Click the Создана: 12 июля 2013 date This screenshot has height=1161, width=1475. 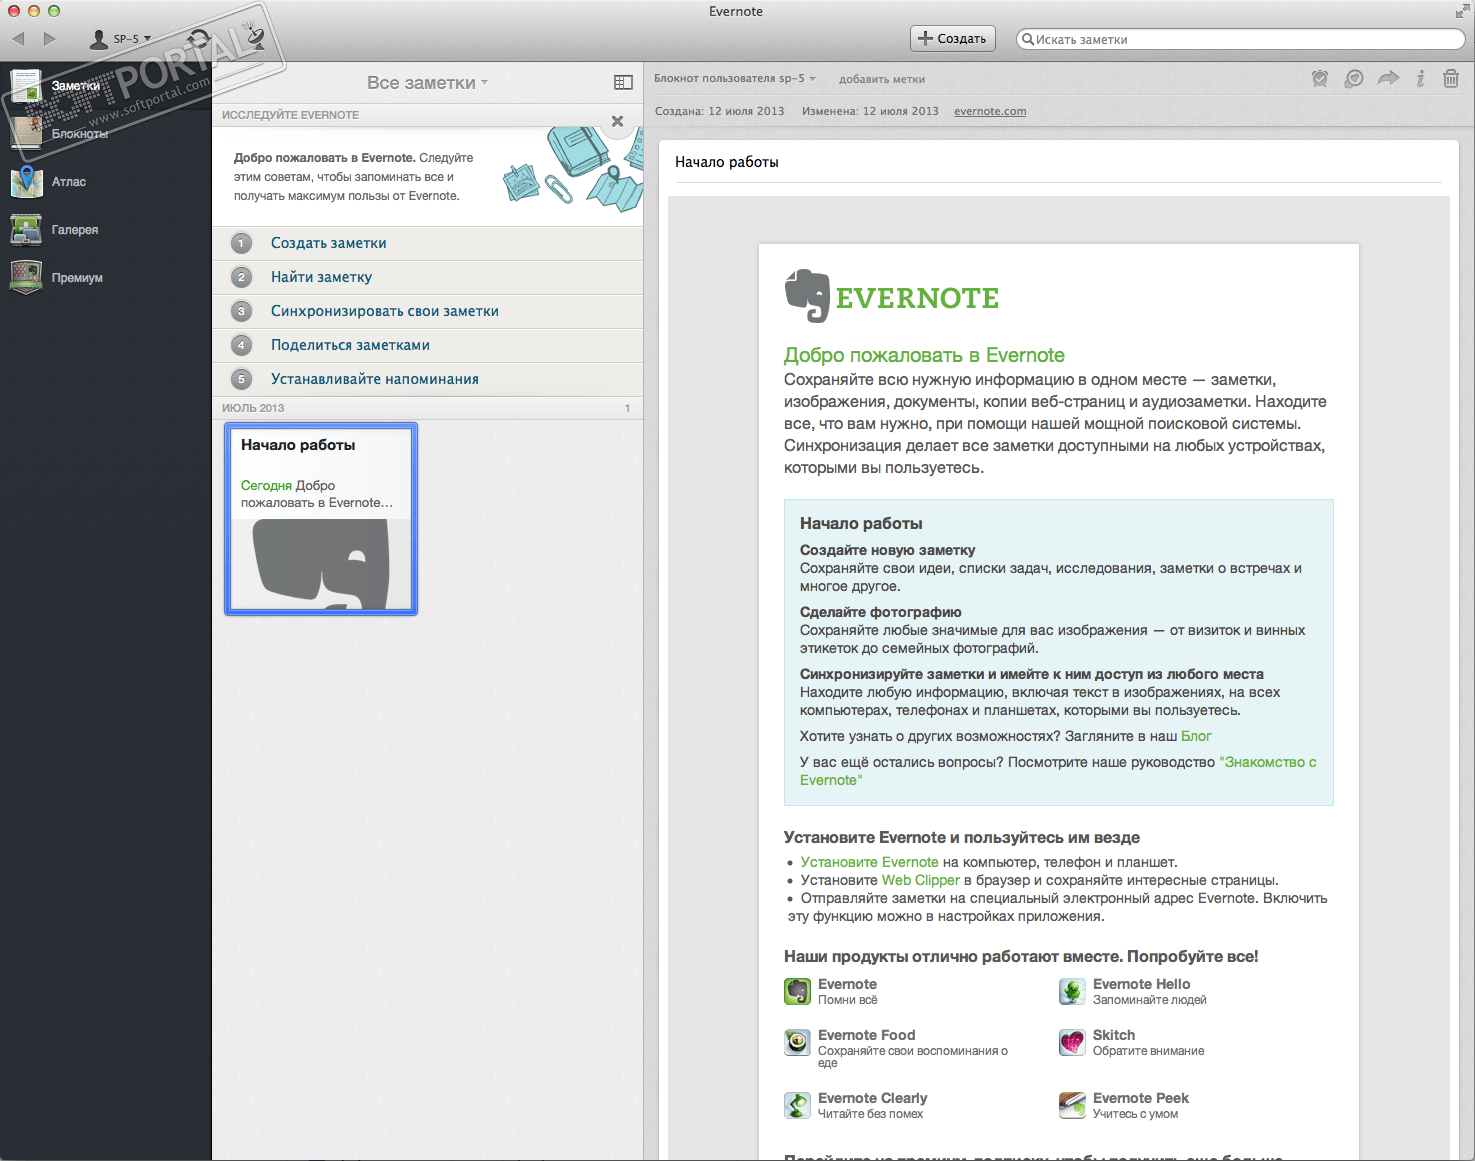(x=720, y=111)
